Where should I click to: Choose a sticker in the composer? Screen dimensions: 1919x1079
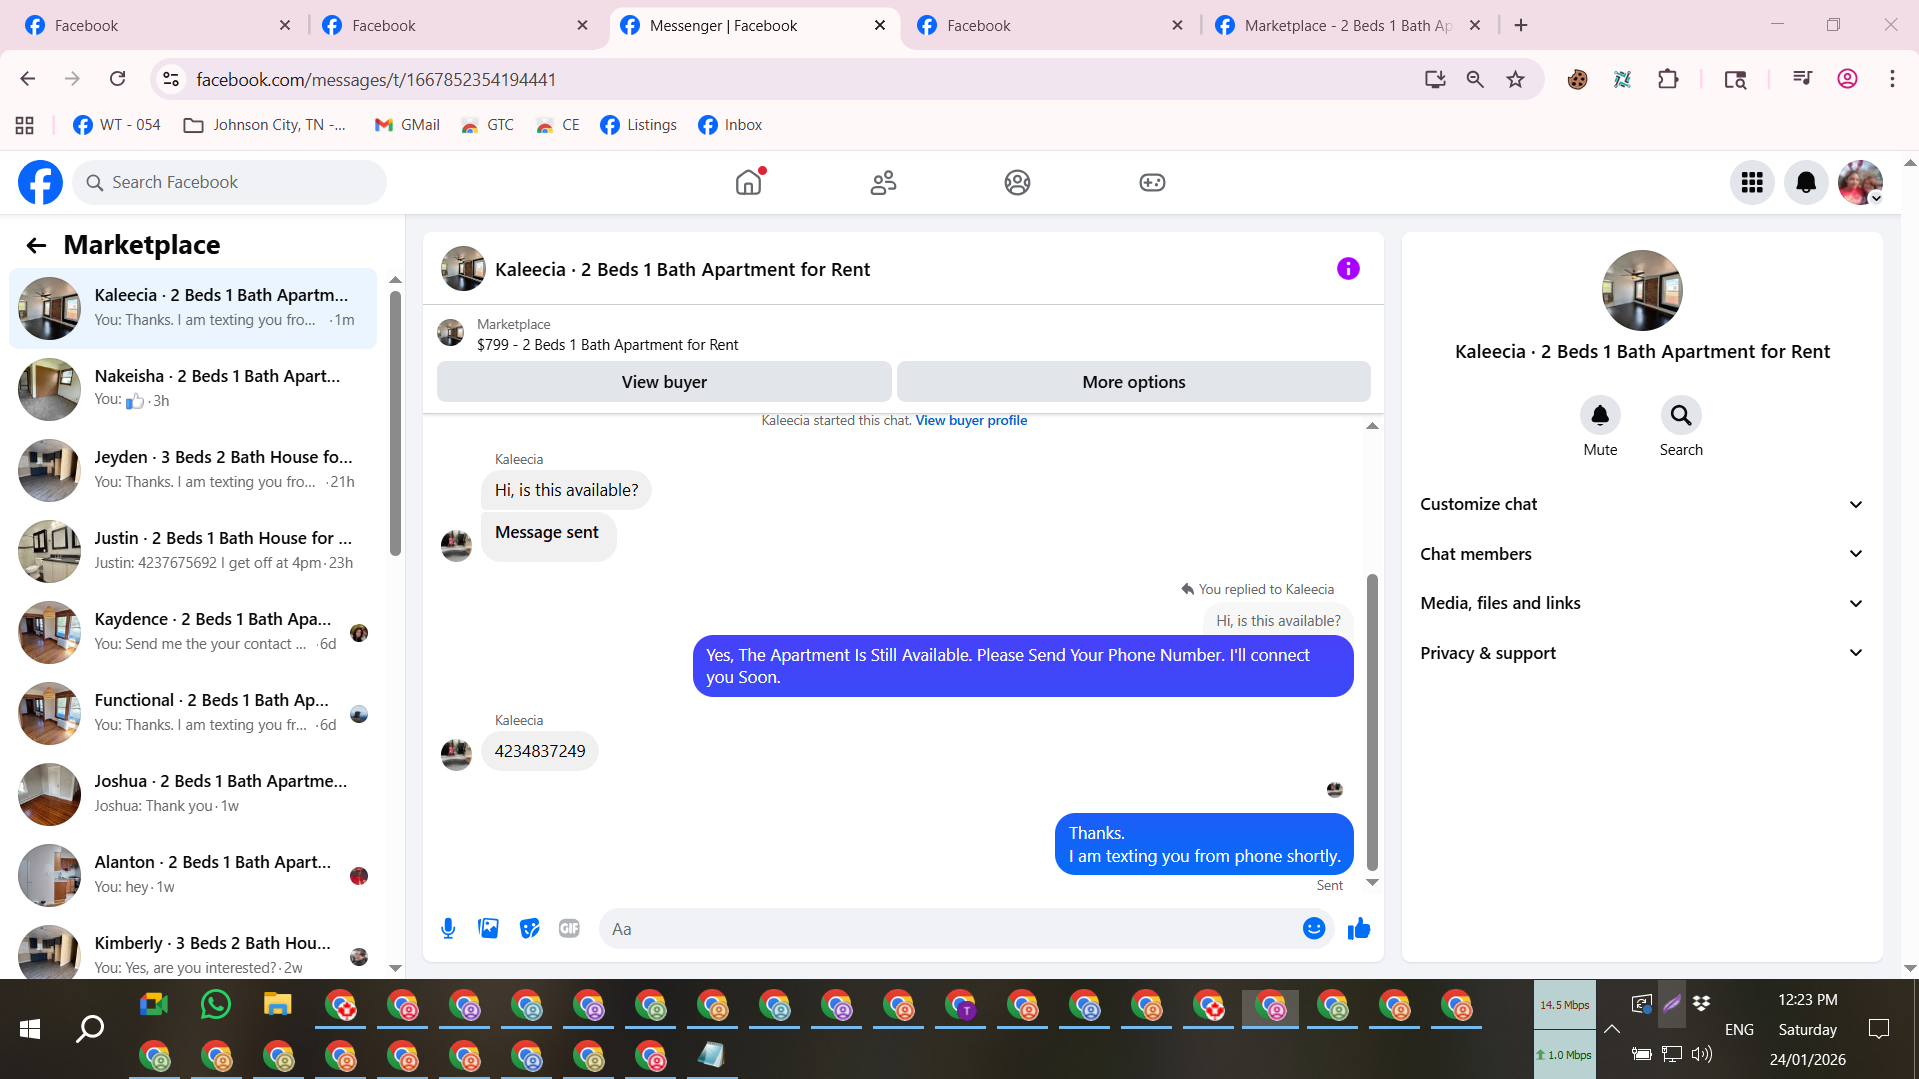point(529,929)
